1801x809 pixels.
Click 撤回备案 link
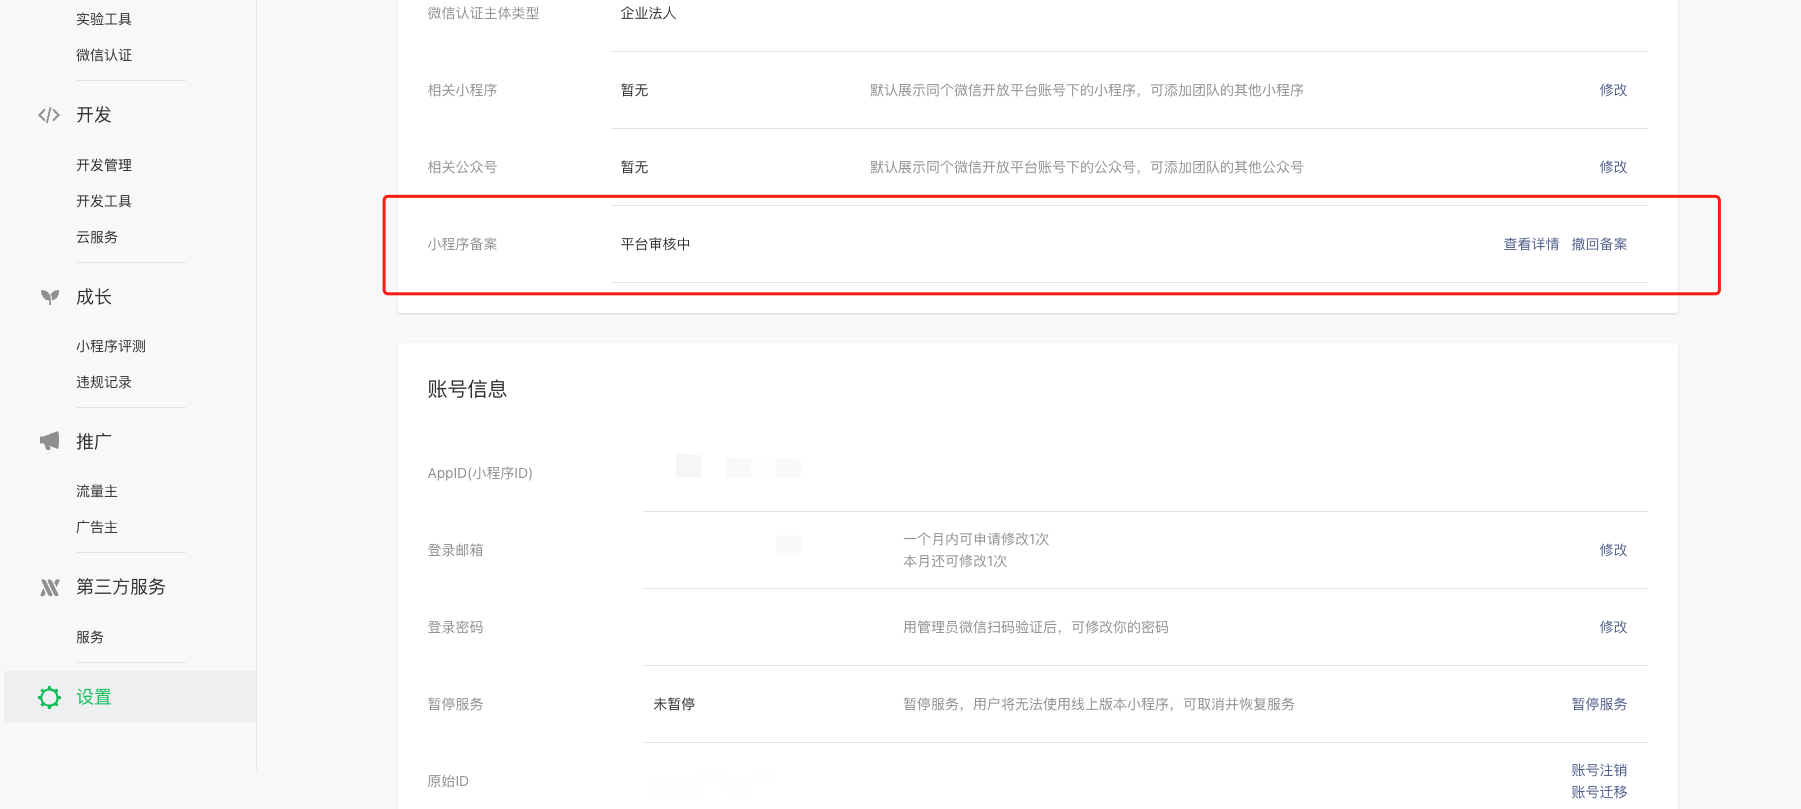(x=1599, y=244)
